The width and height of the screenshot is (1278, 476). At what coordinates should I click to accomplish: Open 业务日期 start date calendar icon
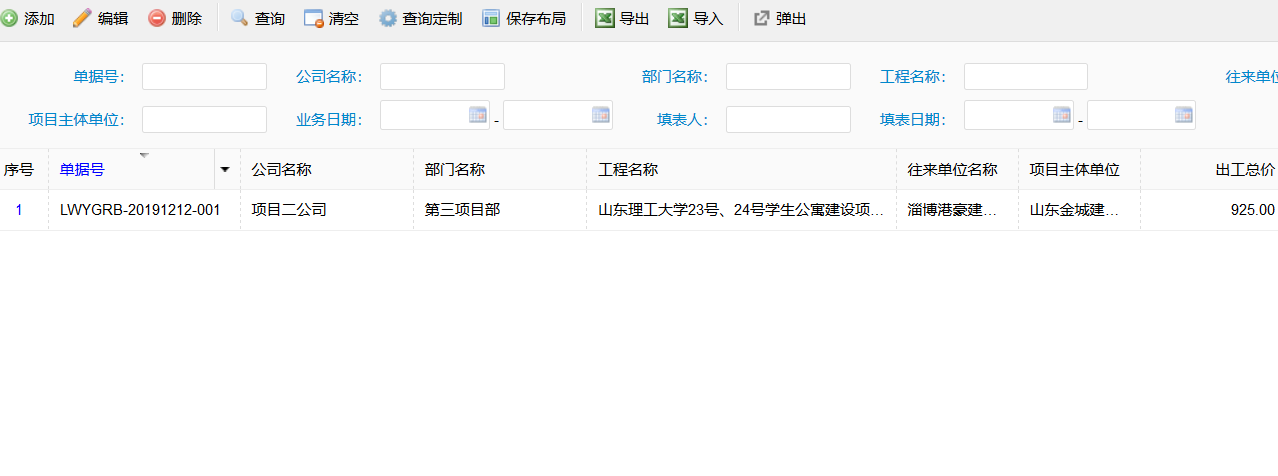[478, 114]
